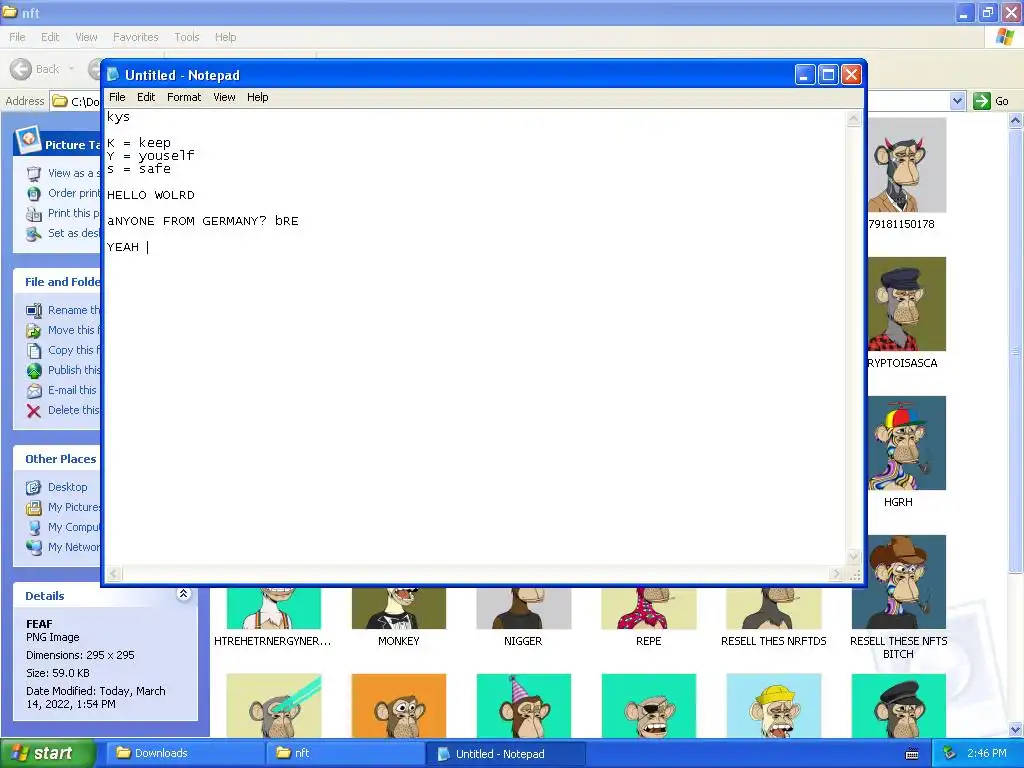Viewport: 1024px width, 768px height.
Task: Click the Windows start button
Action: 48,754
